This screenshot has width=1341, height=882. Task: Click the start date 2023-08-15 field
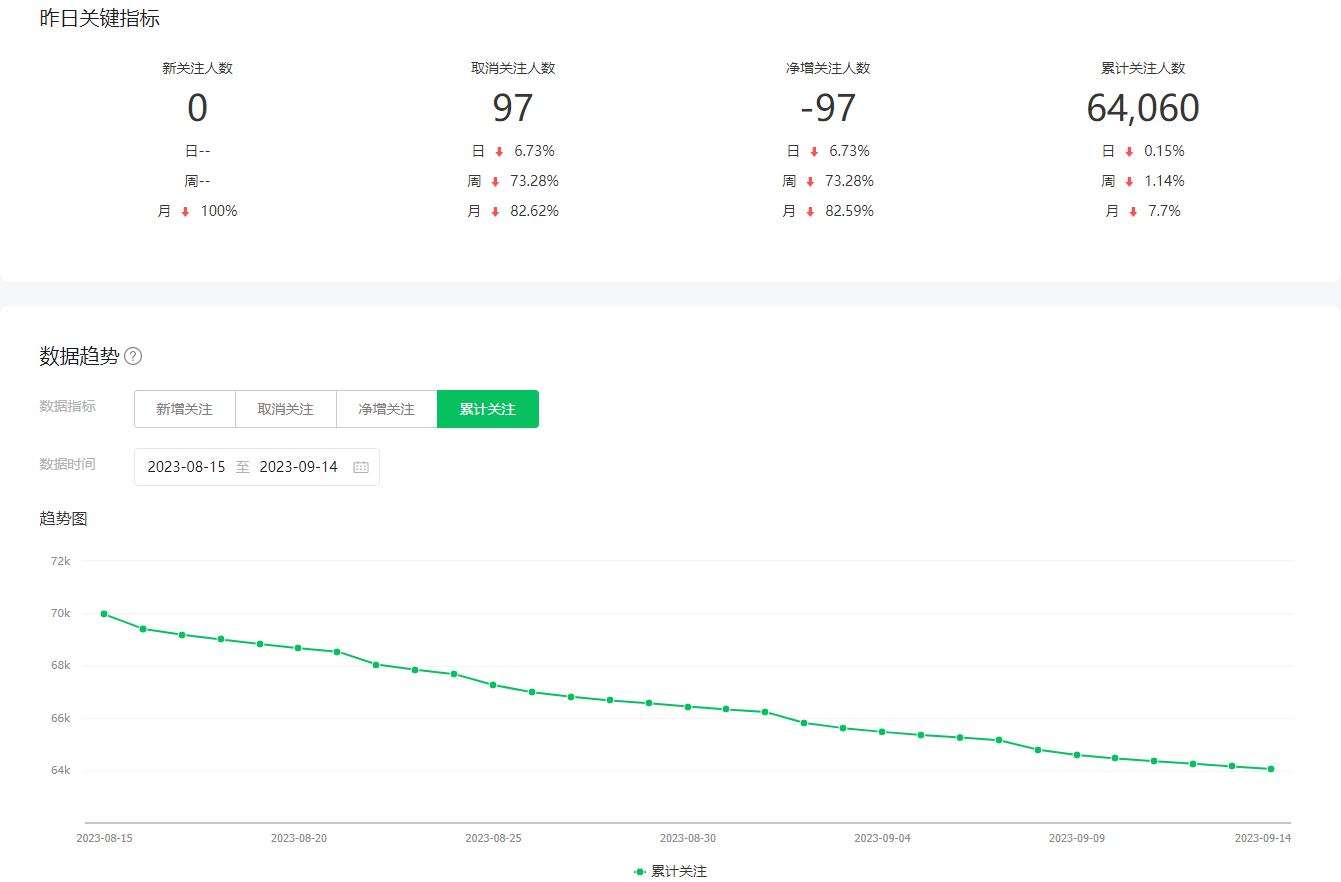coord(186,467)
